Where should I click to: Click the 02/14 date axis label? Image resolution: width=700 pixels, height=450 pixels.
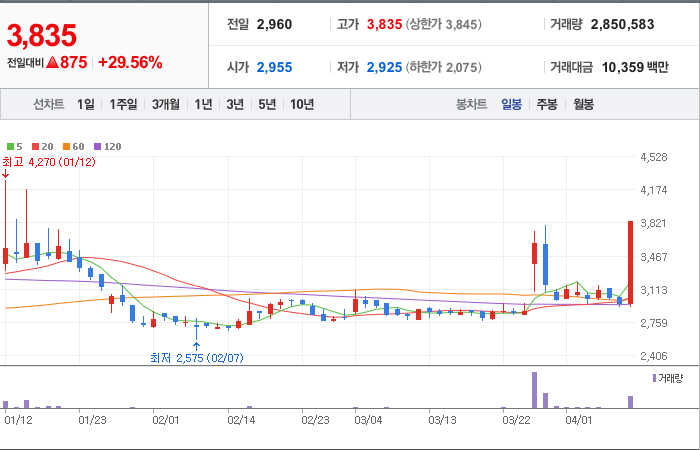pos(241,421)
